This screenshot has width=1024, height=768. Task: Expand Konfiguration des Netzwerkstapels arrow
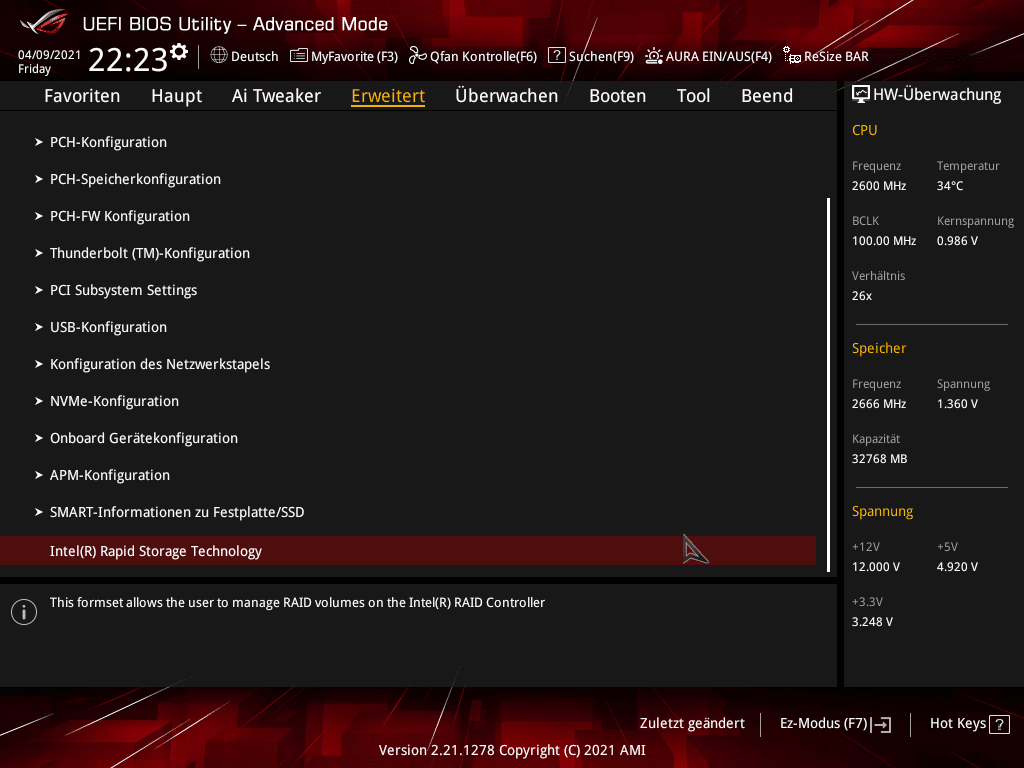click(39, 364)
